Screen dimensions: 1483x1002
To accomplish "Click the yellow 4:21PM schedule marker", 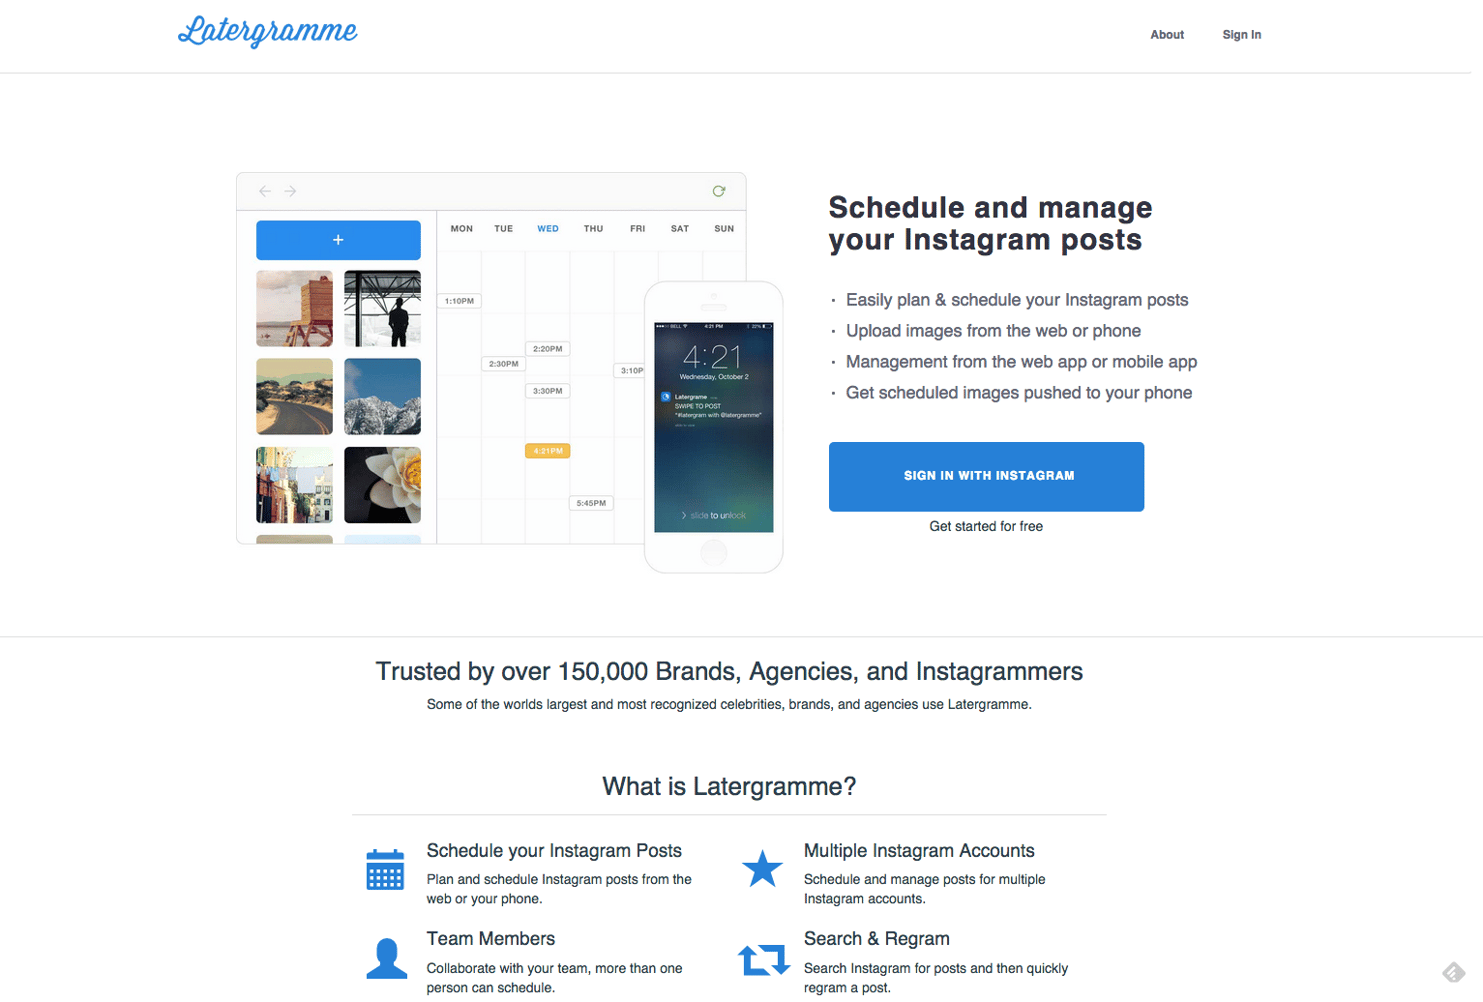I will point(548,451).
